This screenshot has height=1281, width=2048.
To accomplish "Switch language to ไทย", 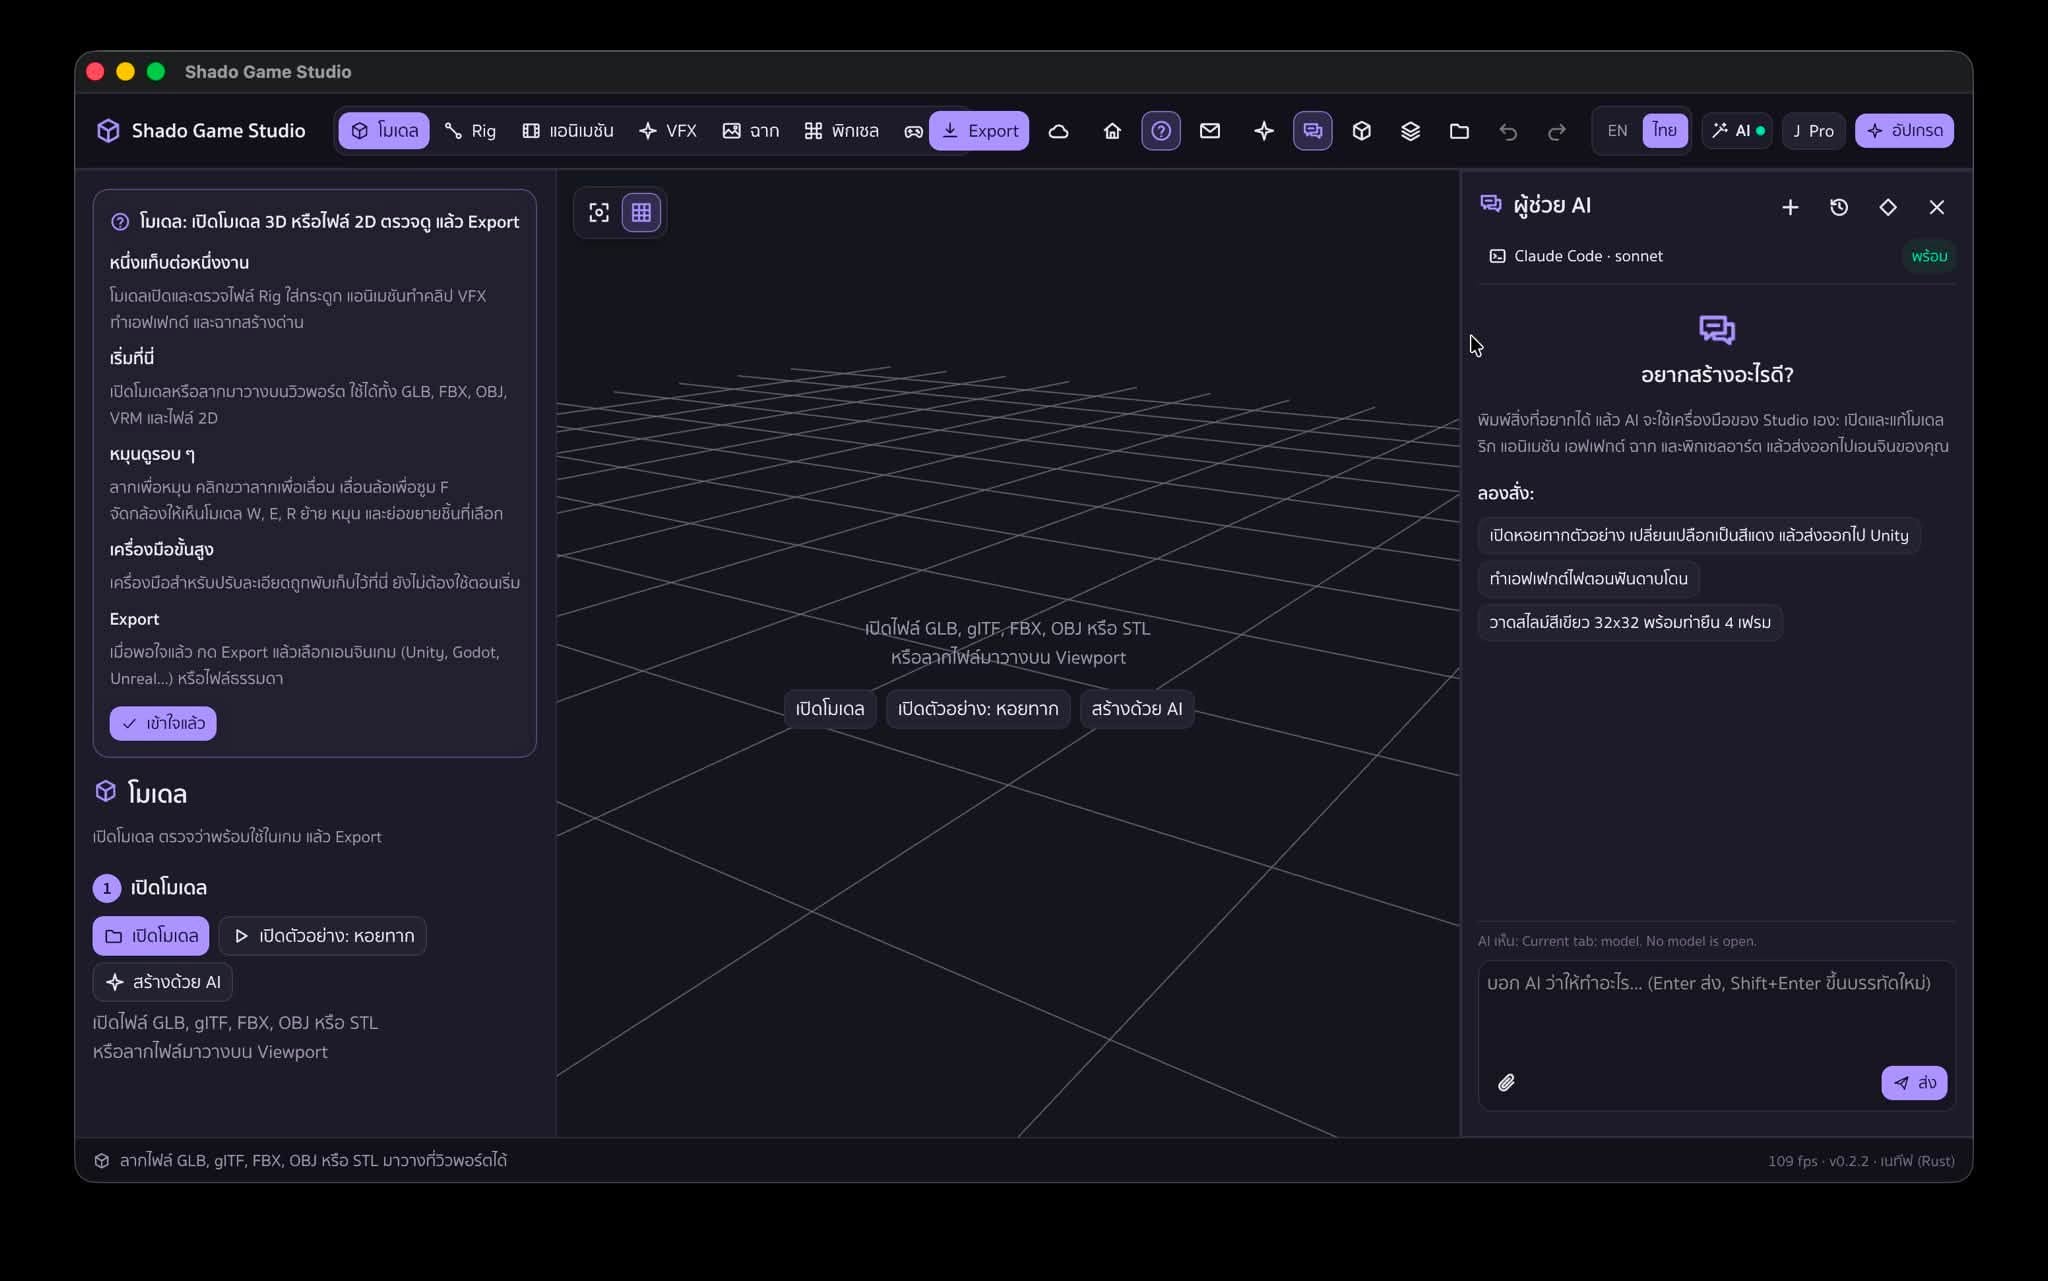I will point(1665,131).
